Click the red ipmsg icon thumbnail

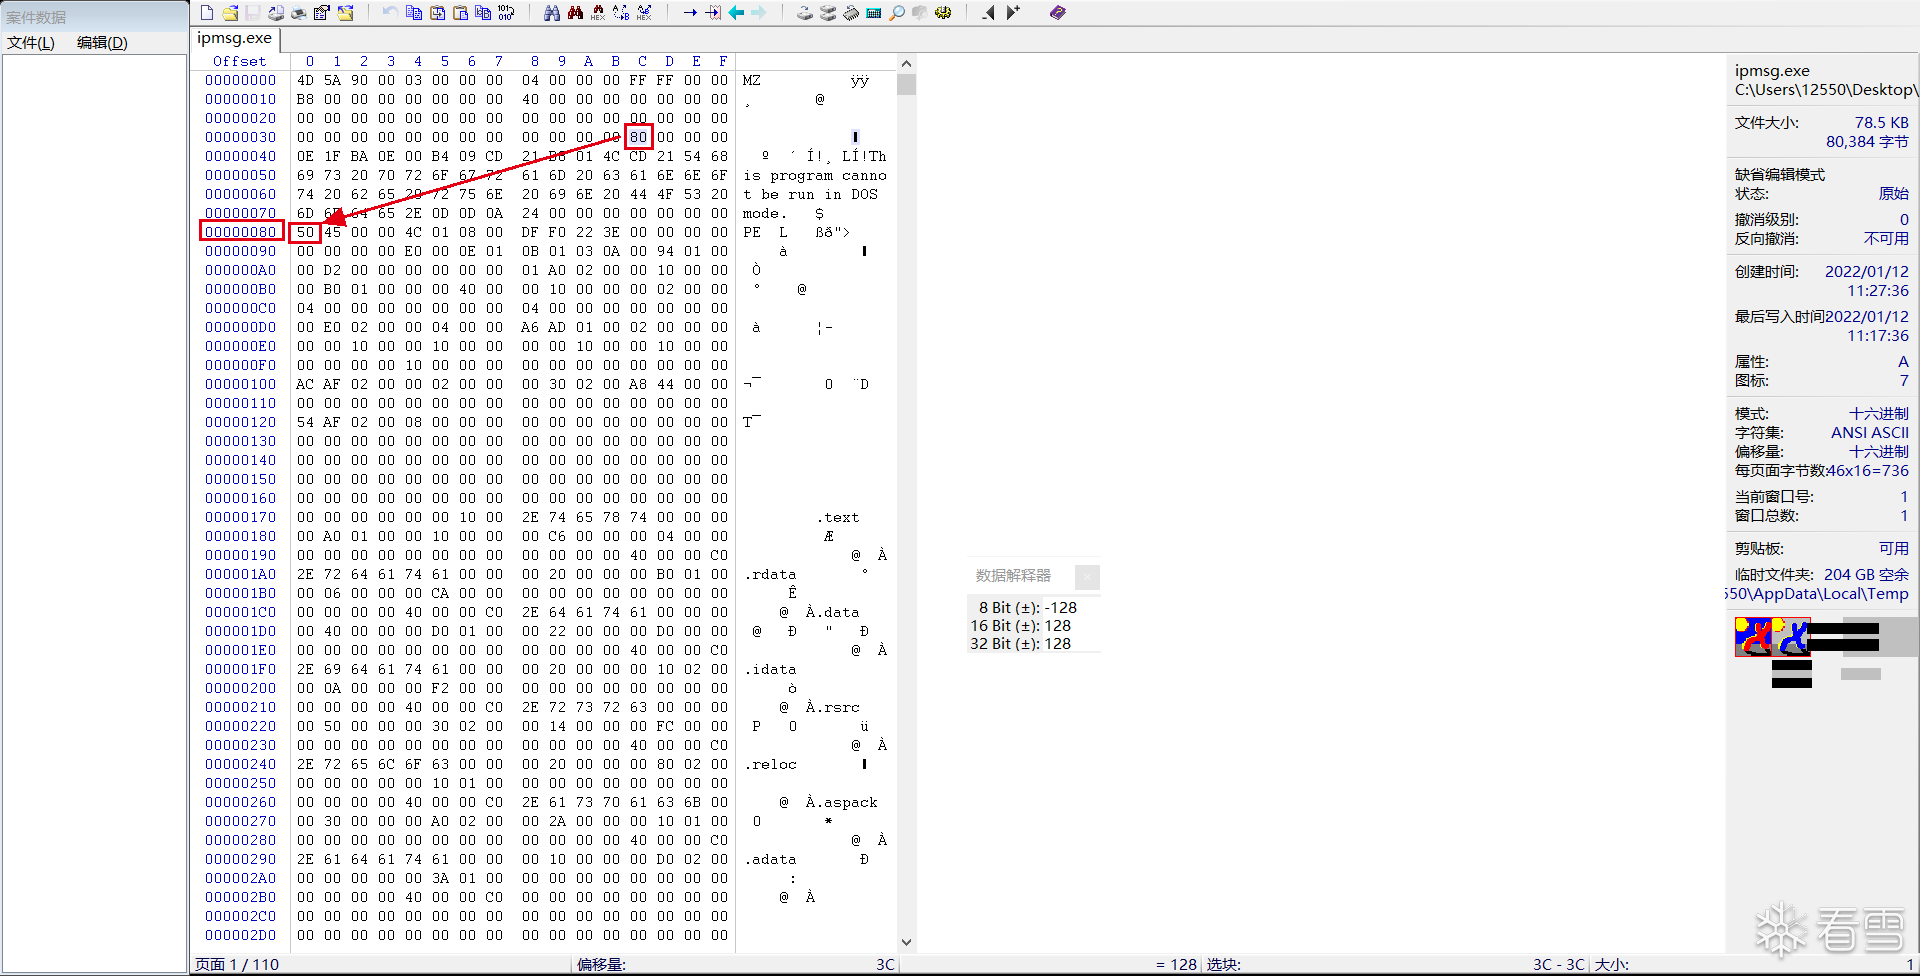click(1753, 637)
